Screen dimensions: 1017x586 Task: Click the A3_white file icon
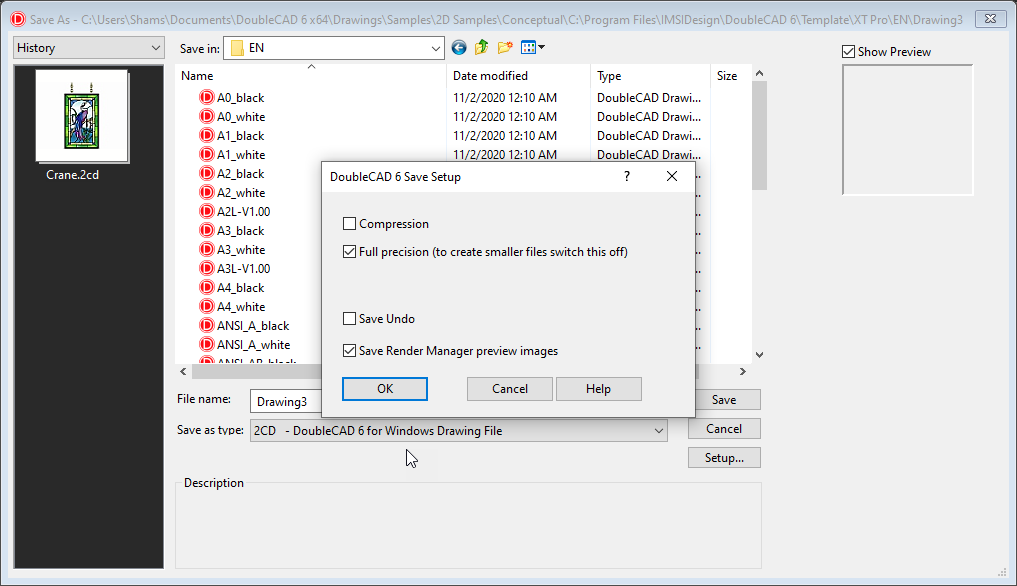point(207,249)
